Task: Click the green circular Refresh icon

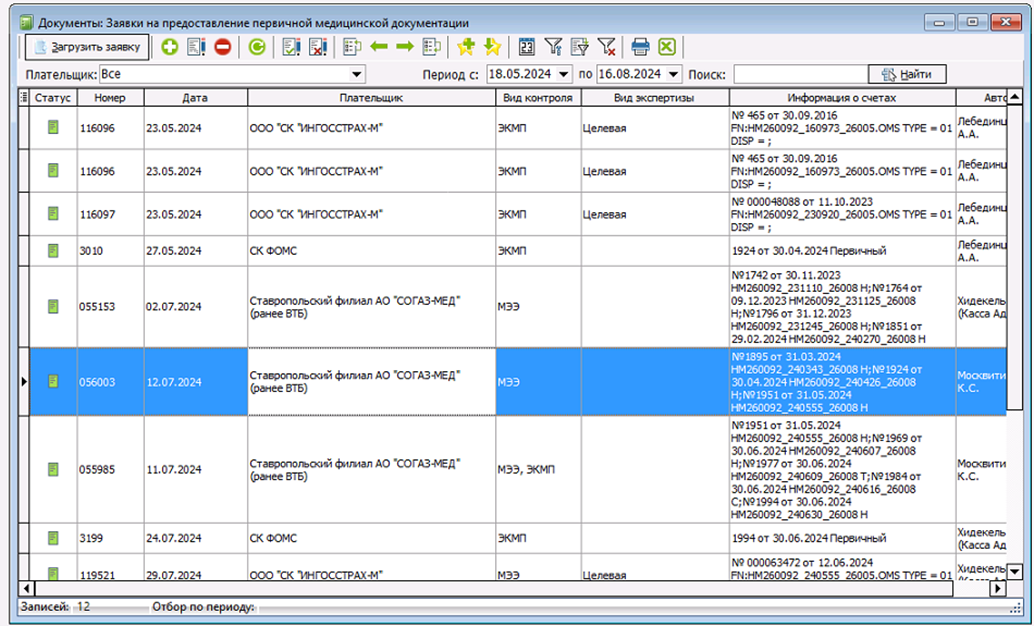Action: click(257, 47)
